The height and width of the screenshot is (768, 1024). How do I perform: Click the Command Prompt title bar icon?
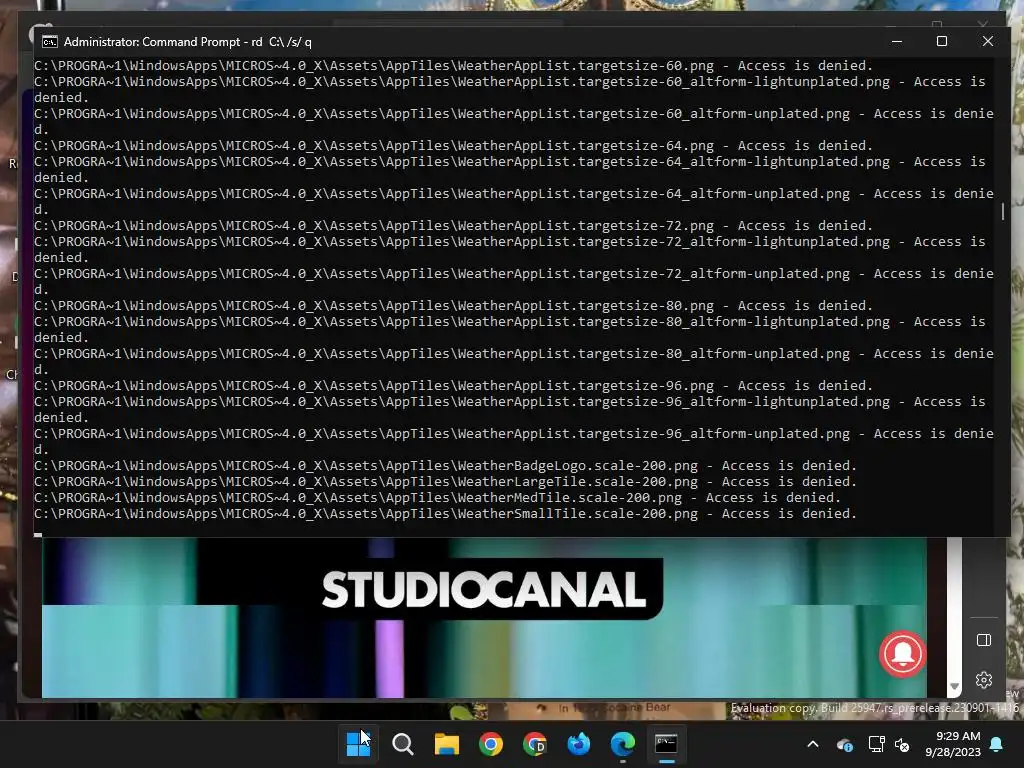tap(50, 42)
